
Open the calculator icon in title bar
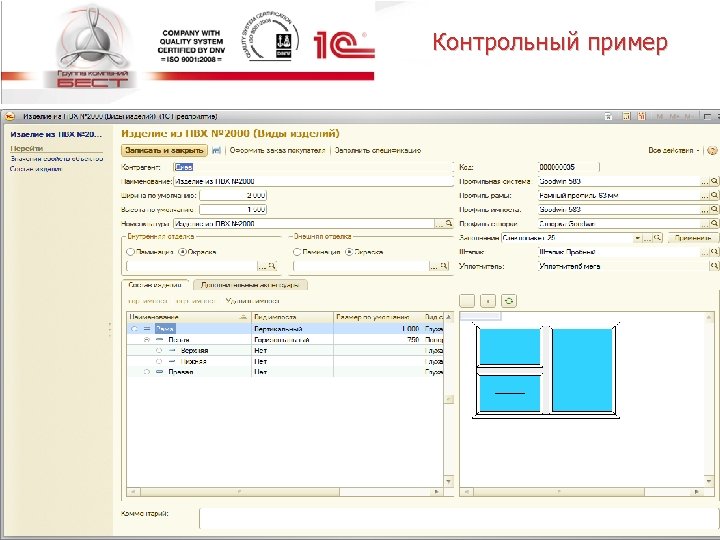pyautogui.click(x=626, y=116)
